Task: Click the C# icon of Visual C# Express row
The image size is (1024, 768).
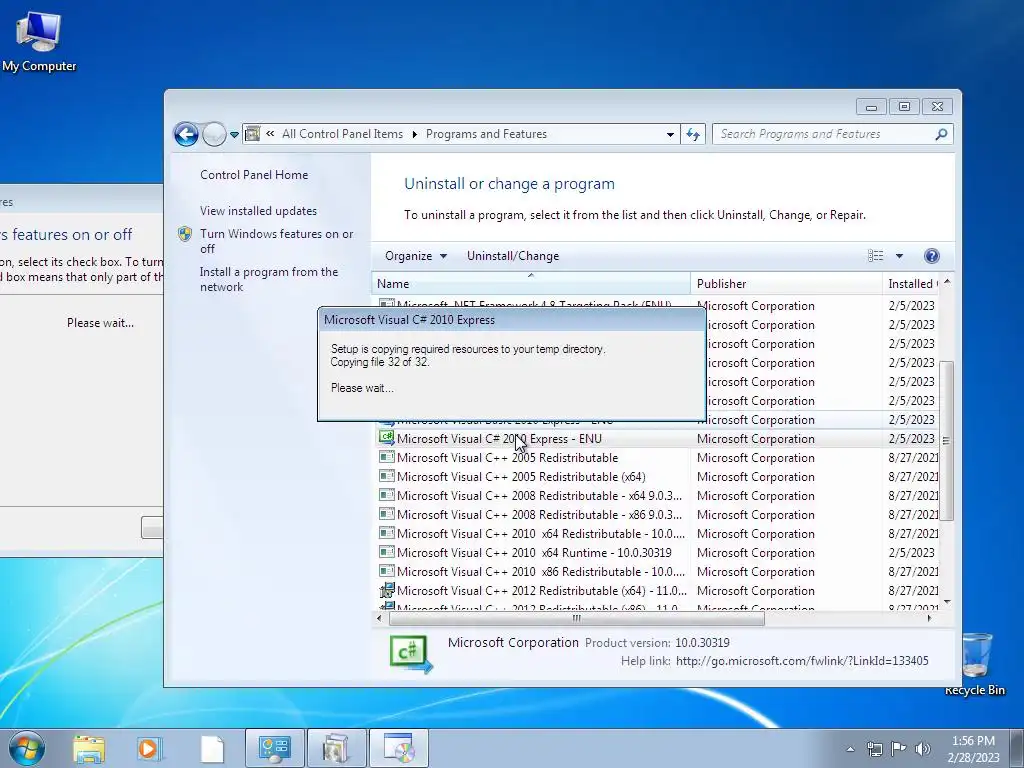Action: click(387, 438)
